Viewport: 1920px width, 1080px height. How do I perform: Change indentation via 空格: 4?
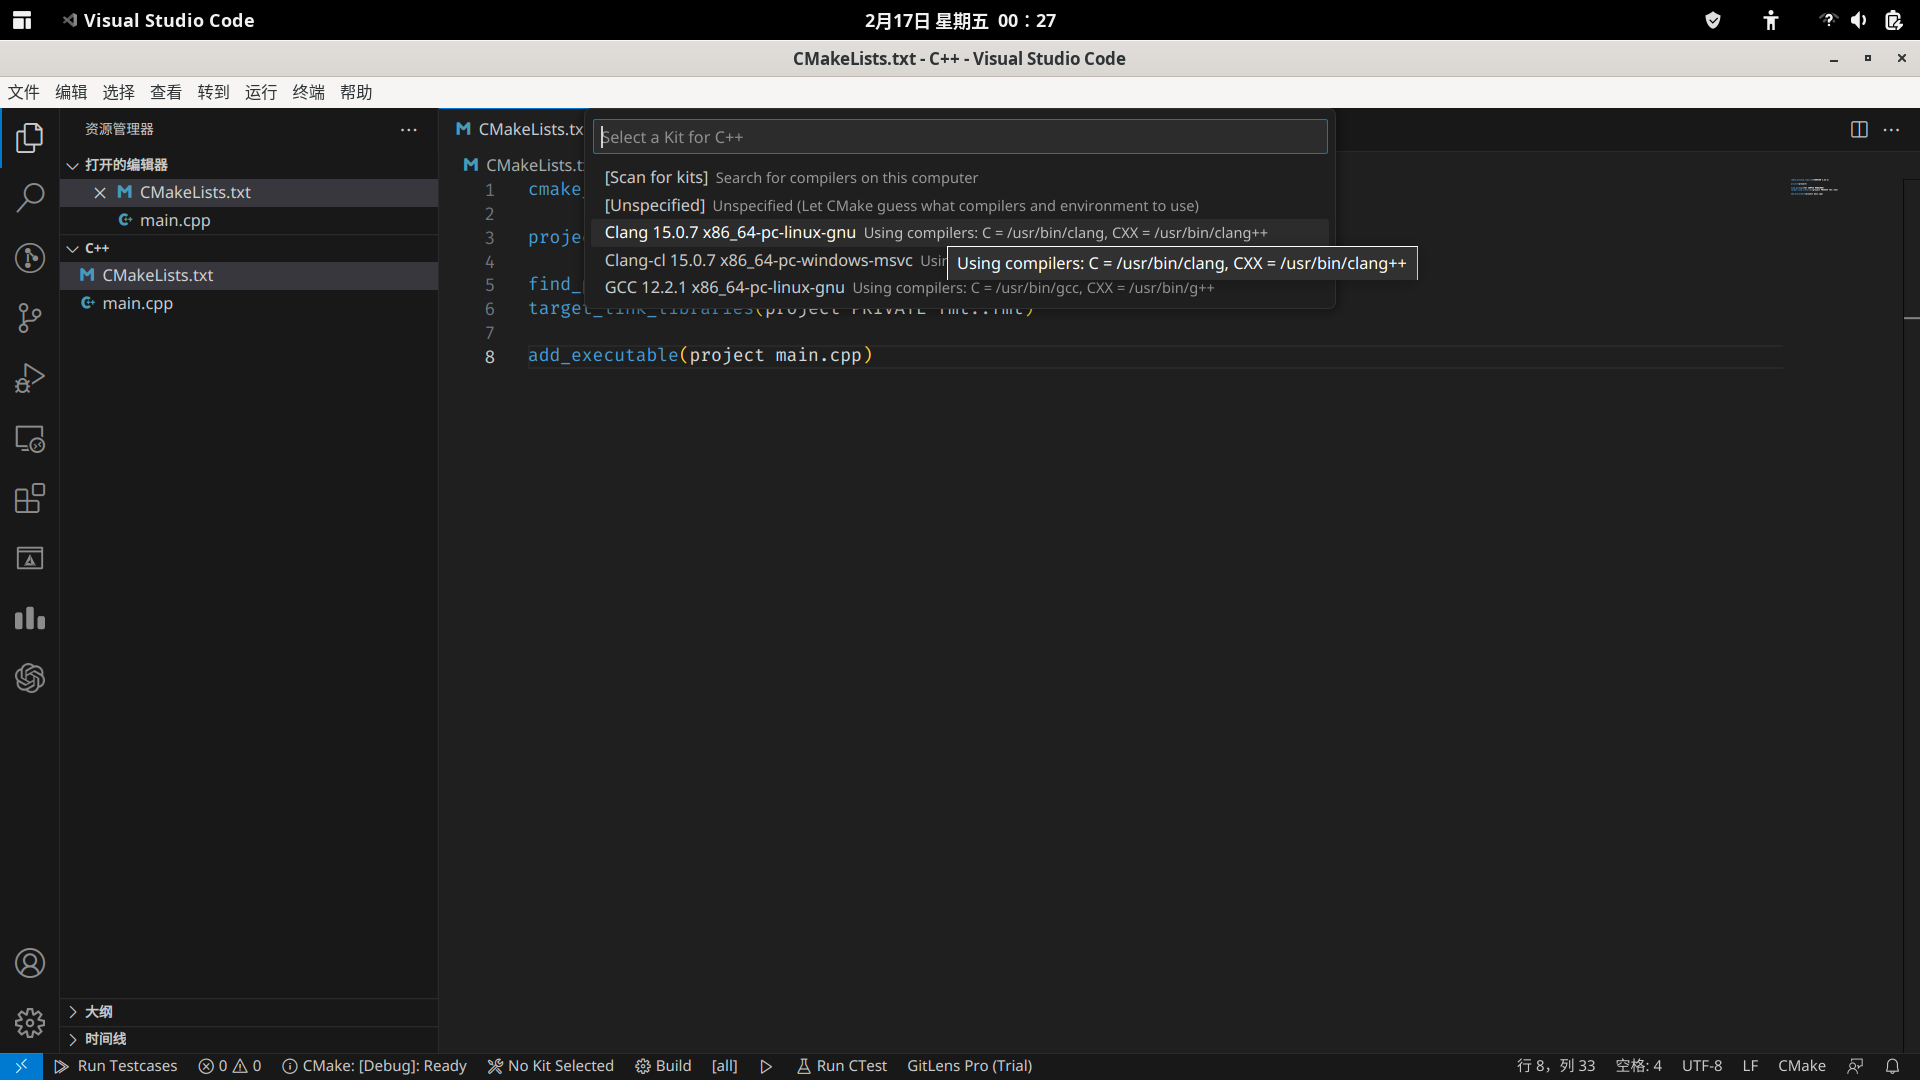click(1638, 1067)
